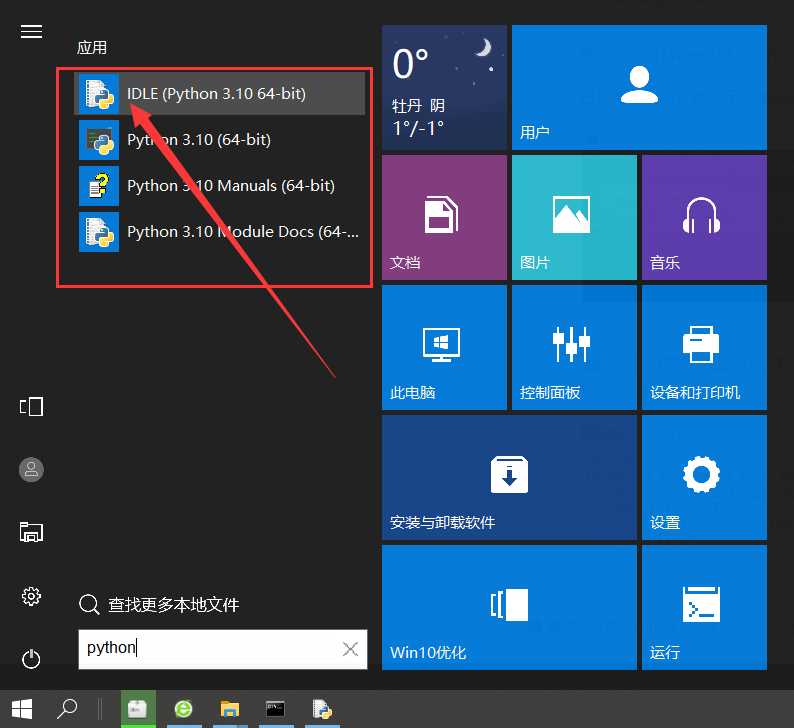This screenshot has width=794, height=728.
Task: Open the 设置 tile
Action: 704,477
